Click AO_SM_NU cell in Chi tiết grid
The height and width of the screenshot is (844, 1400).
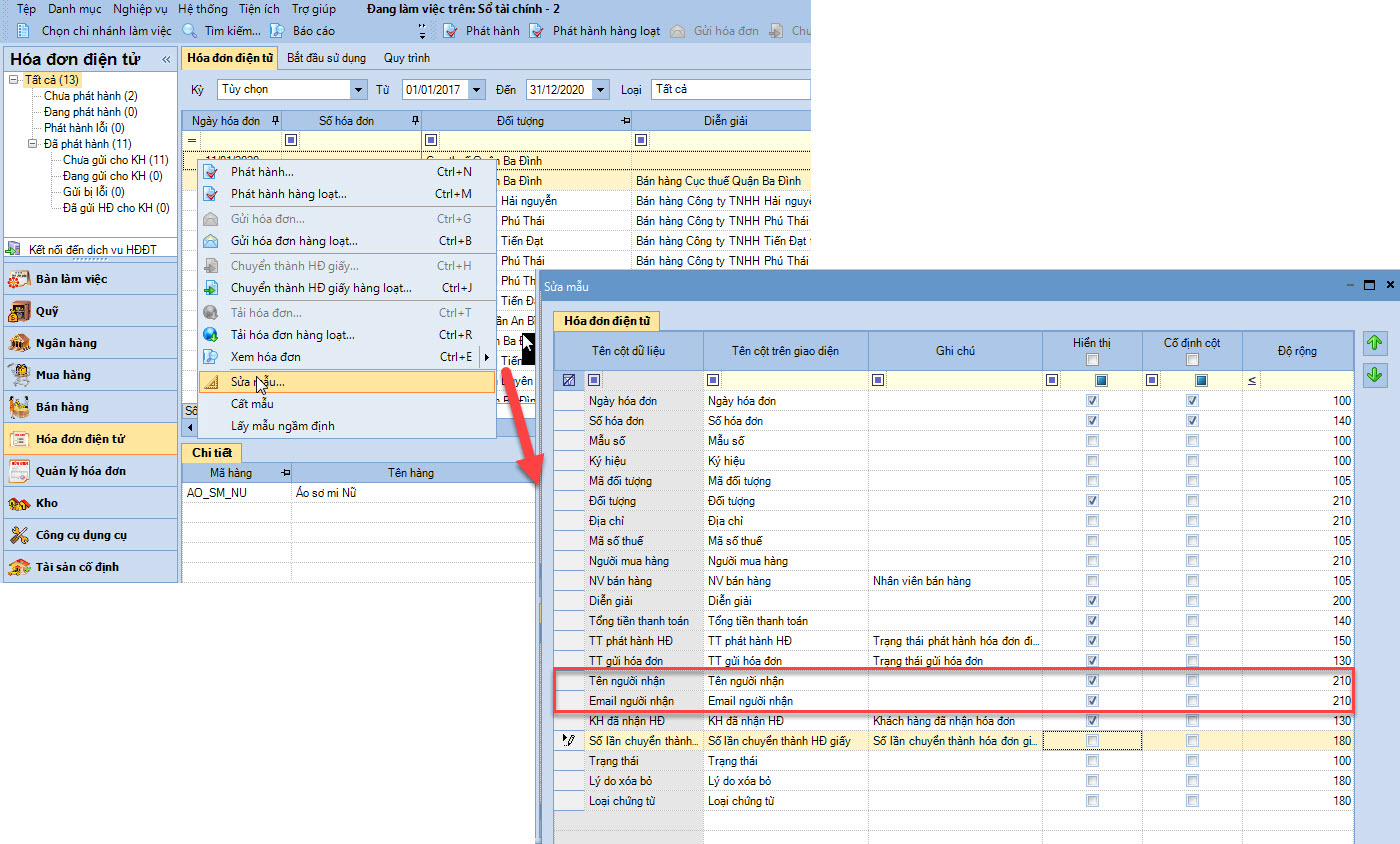(238, 493)
